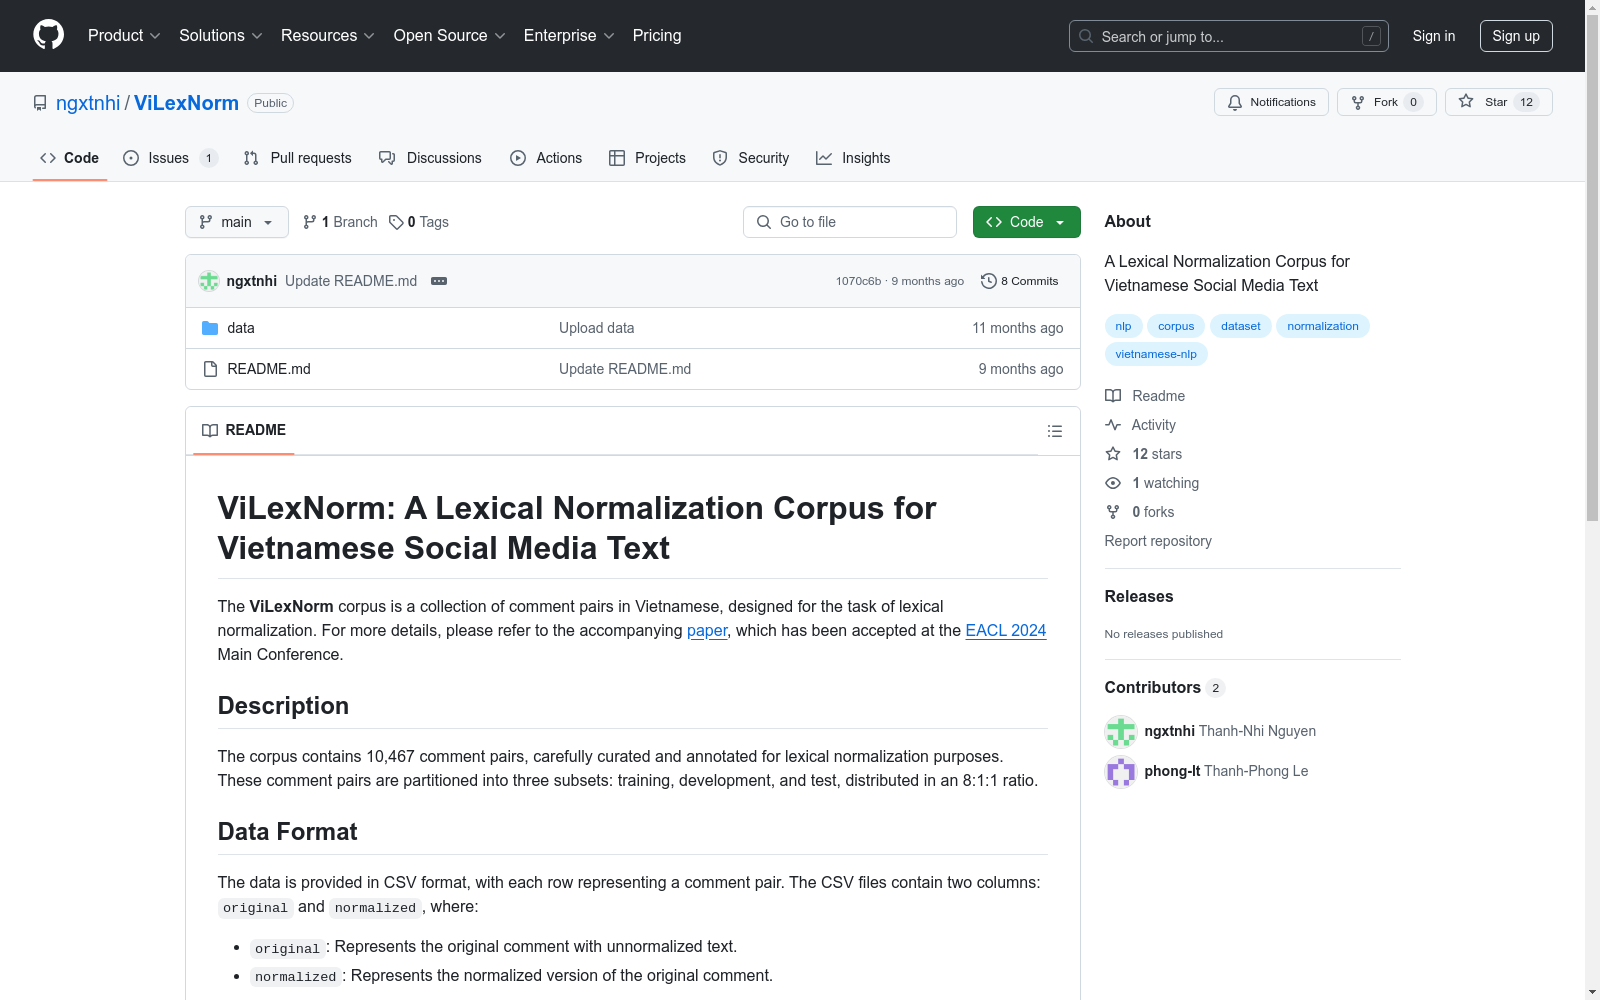Focus the Go to file input
This screenshot has width=1600, height=1000.
pyautogui.click(x=850, y=222)
